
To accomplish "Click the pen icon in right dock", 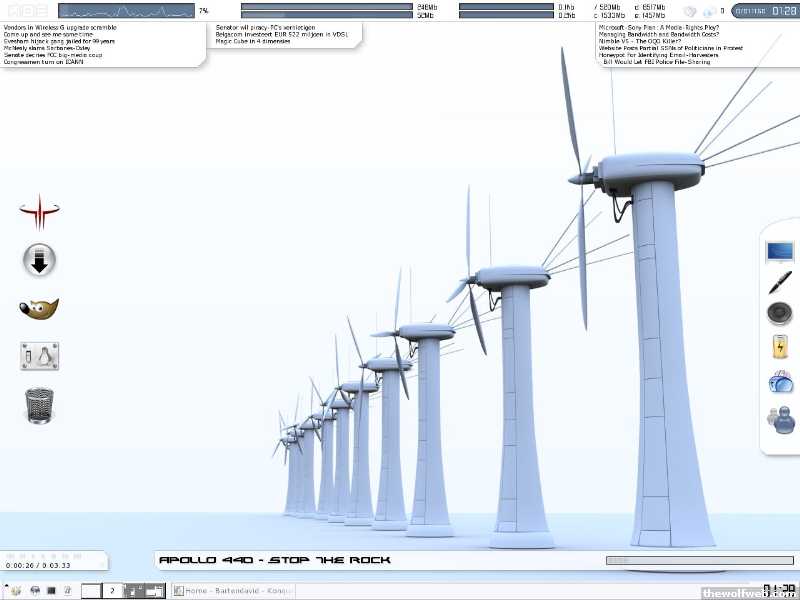I will [780, 282].
